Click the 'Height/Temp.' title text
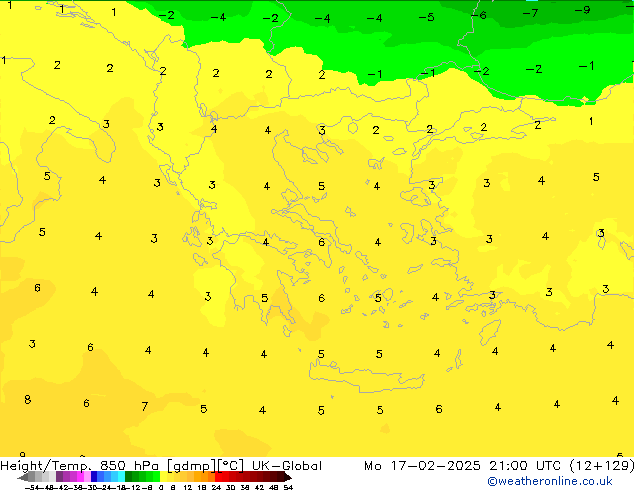Screen dimensions: 634x490 click(46, 466)
